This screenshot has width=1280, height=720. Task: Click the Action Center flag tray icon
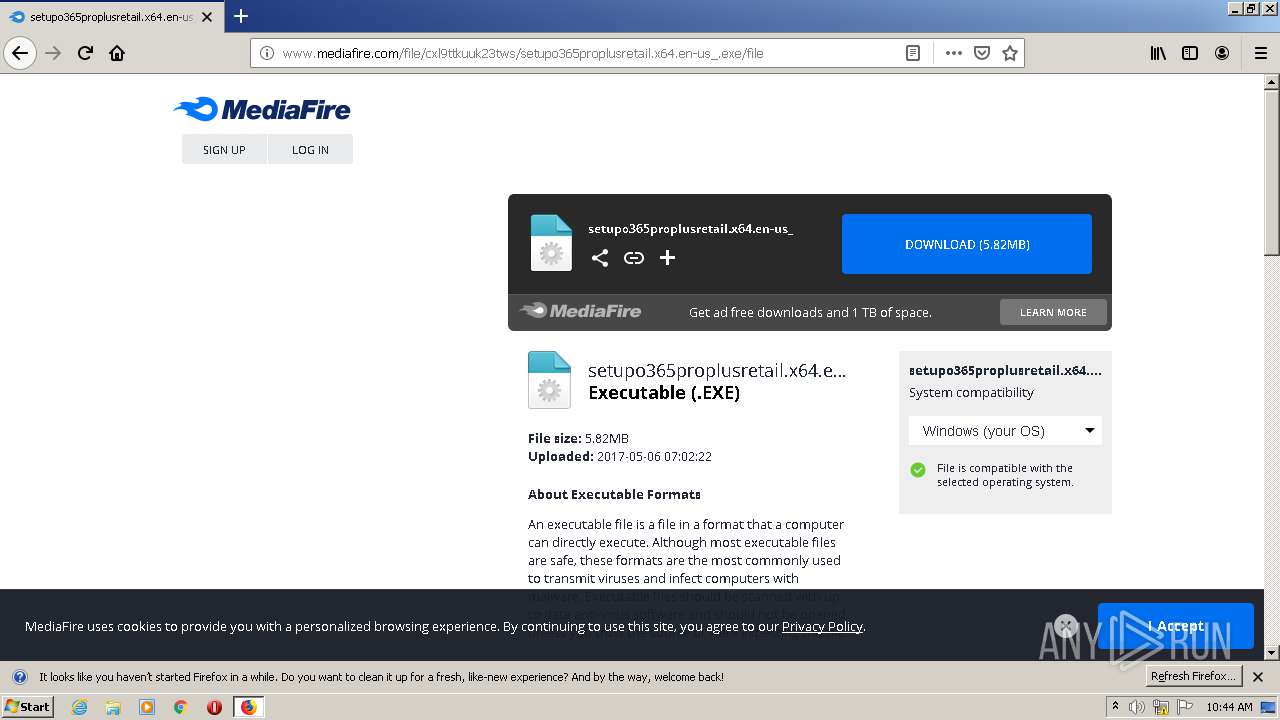1184,707
